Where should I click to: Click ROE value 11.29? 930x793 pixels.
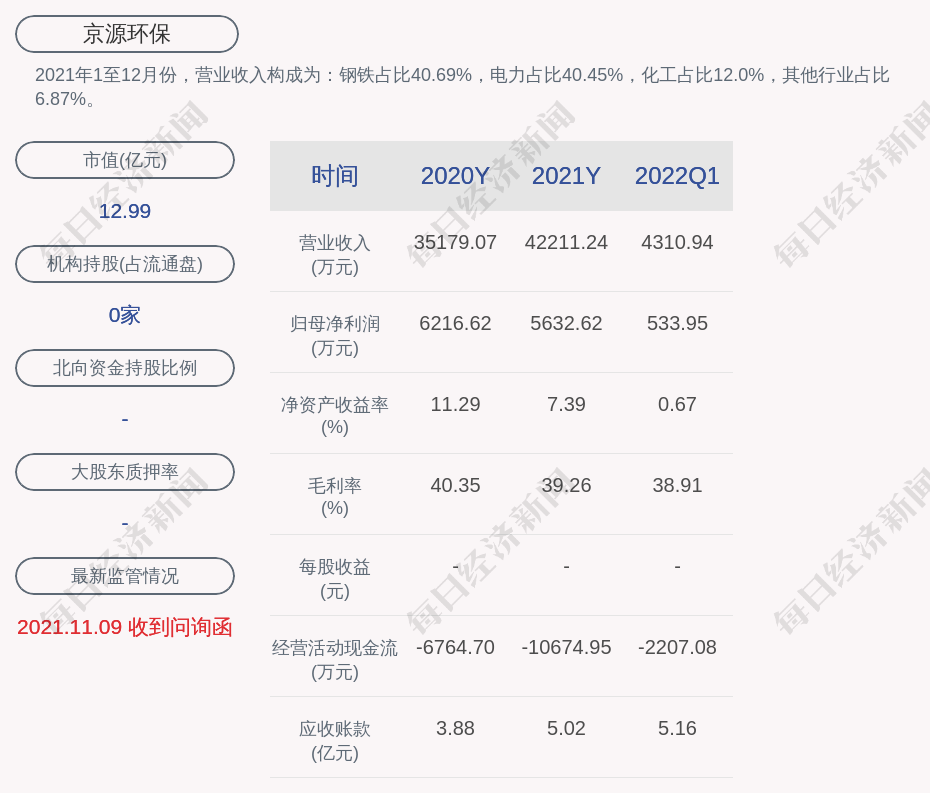pos(455,405)
